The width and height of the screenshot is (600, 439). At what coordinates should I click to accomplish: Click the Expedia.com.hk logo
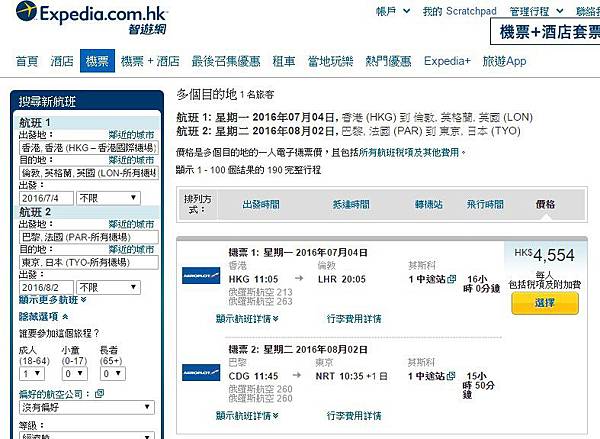click(91, 18)
